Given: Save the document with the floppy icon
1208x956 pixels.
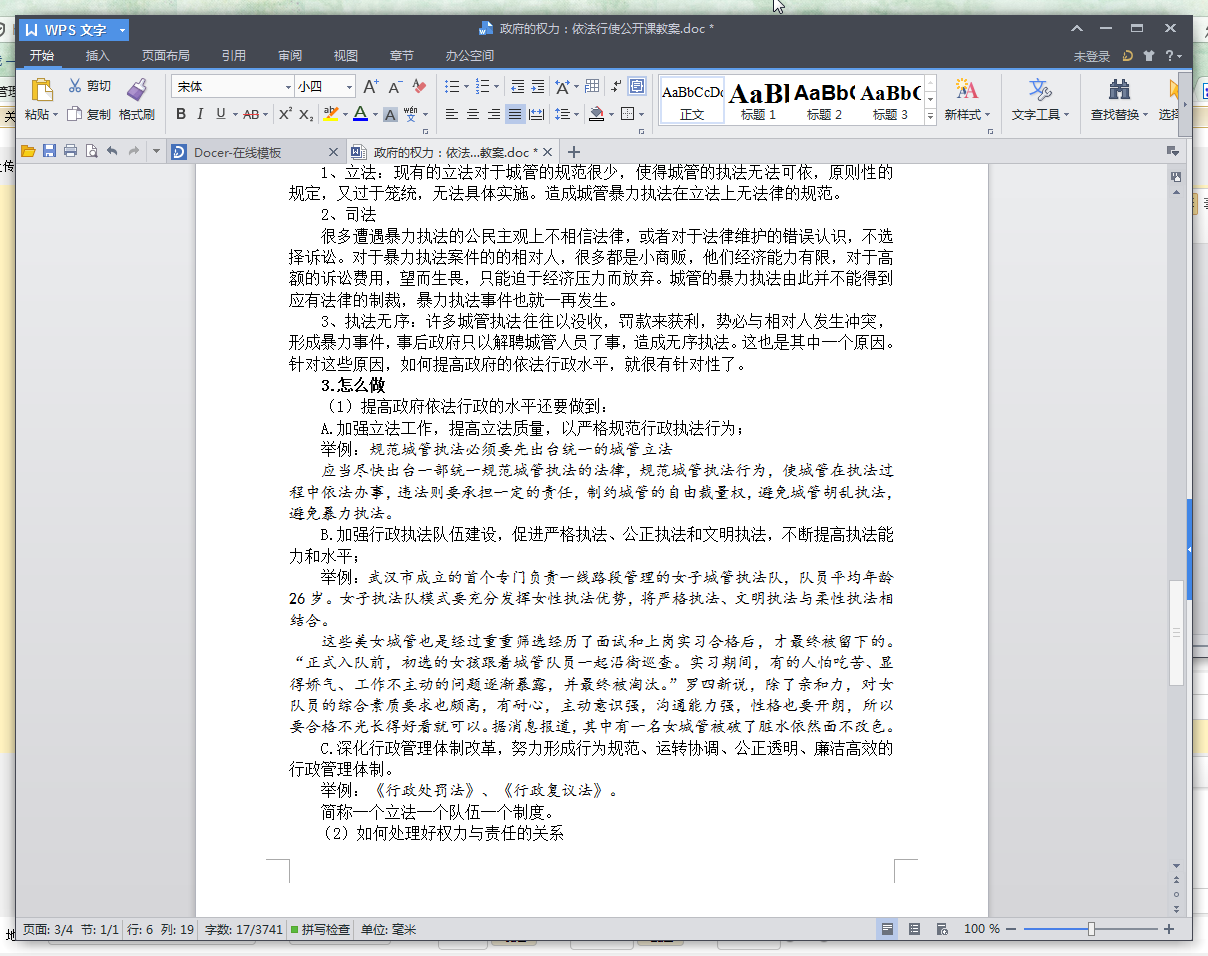Looking at the screenshot, I should coord(49,152).
